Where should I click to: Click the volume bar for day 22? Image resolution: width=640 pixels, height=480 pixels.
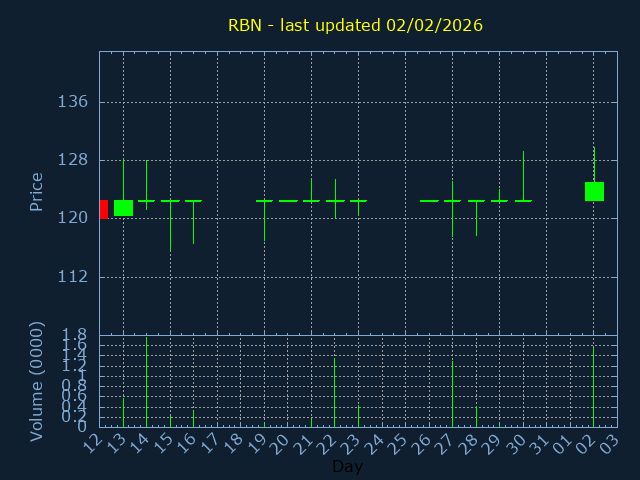[x=335, y=392]
